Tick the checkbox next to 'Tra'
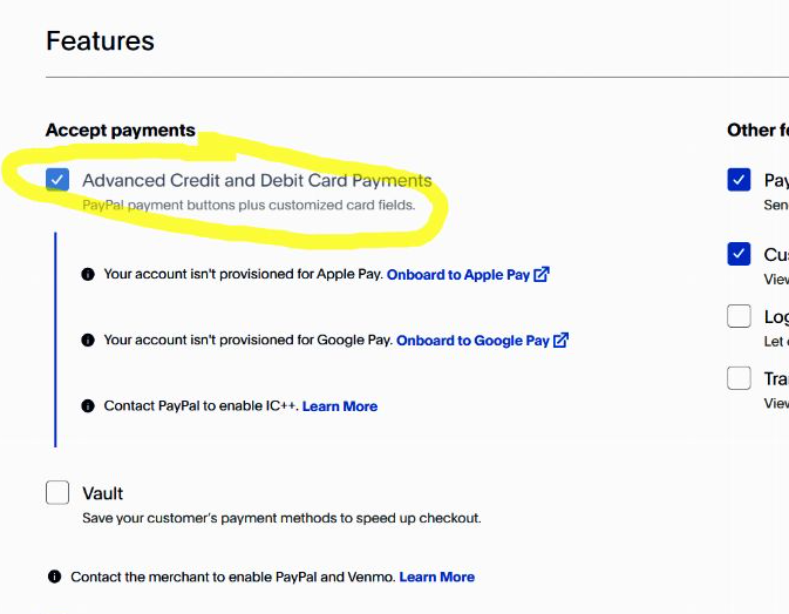Image resolution: width=789 pixels, height=614 pixels. [739, 378]
